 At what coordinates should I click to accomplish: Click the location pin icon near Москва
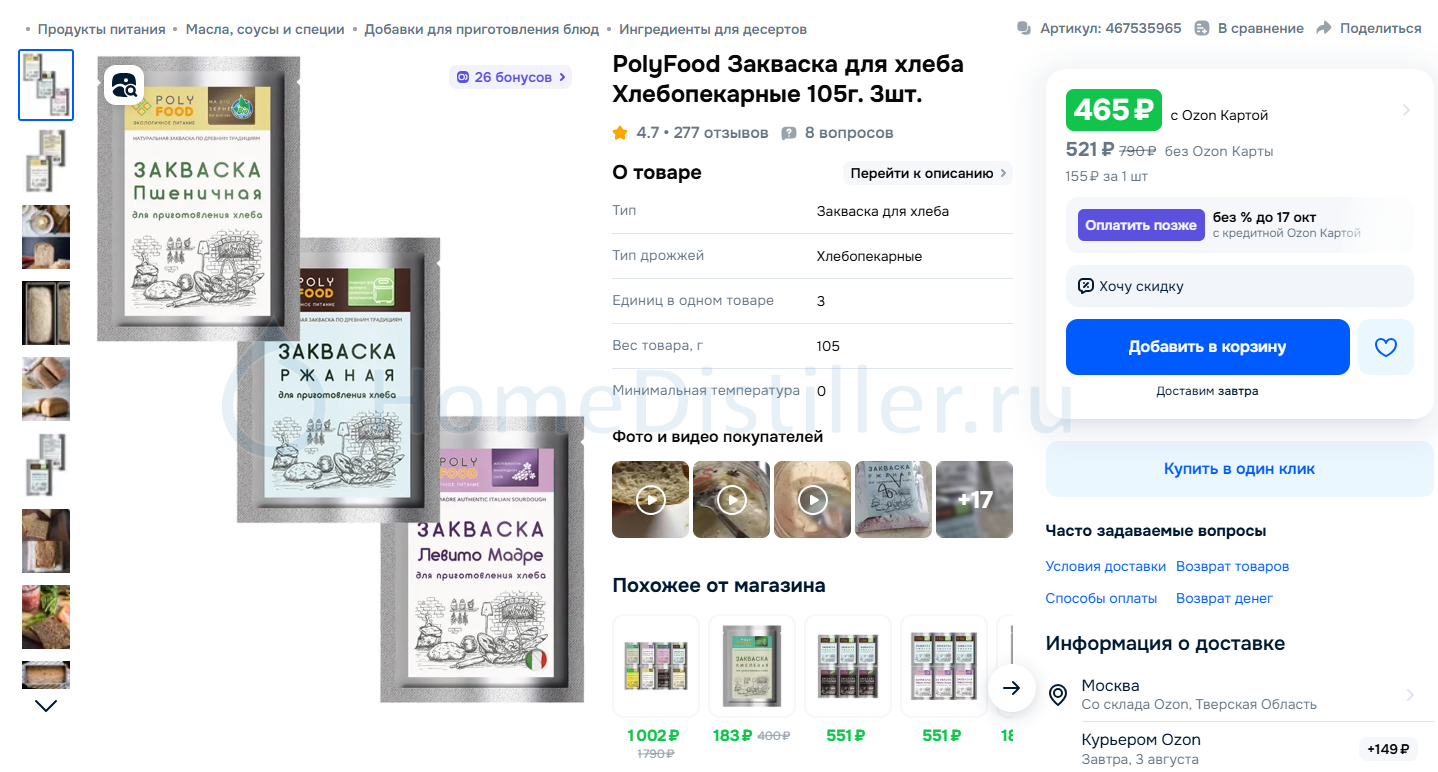point(1058,694)
